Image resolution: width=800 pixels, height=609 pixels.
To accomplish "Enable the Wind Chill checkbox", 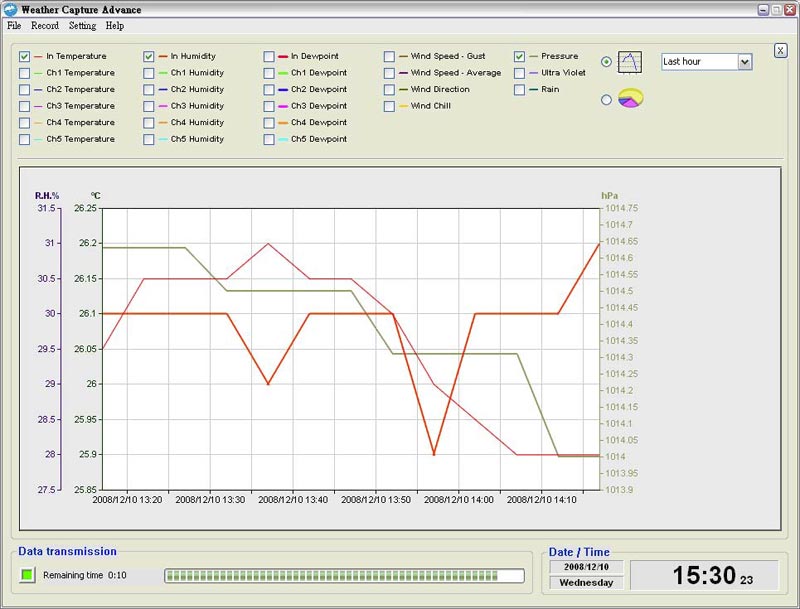I will pyautogui.click(x=389, y=106).
